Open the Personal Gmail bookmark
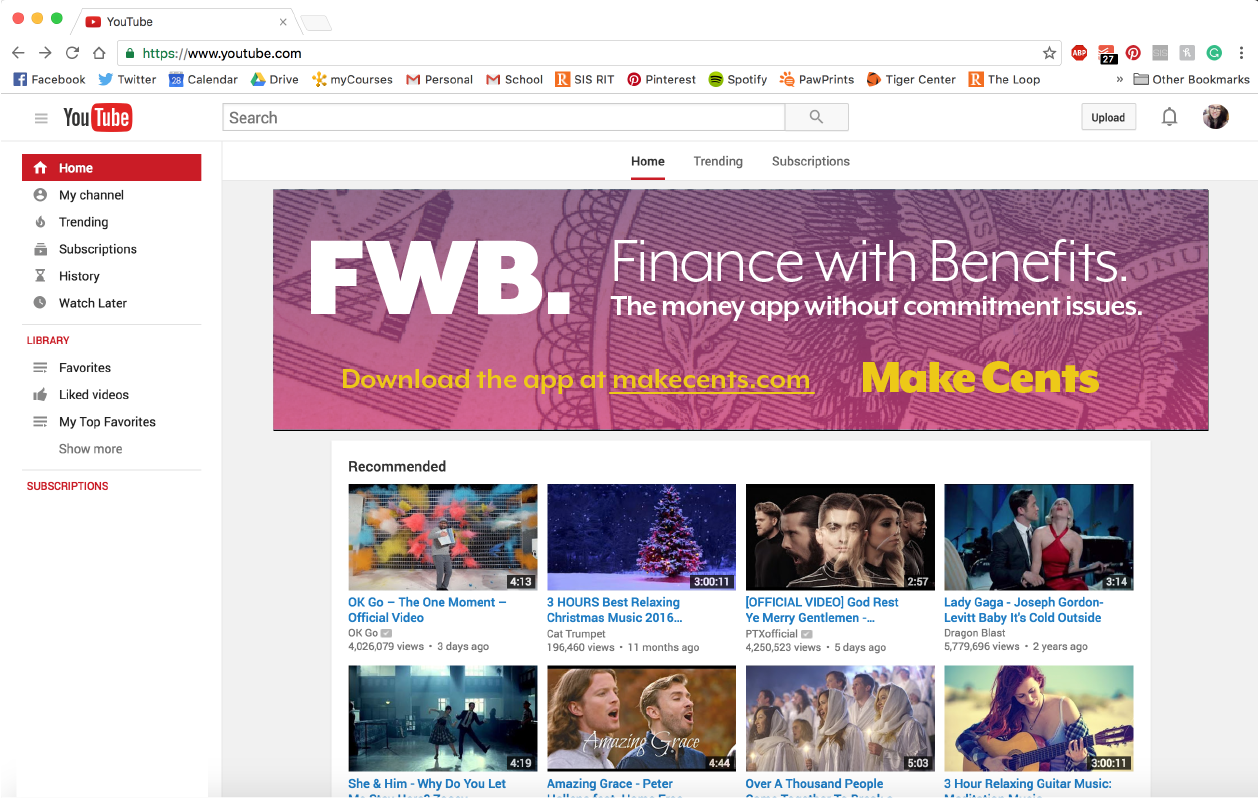The height and width of the screenshot is (798, 1258). point(439,79)
